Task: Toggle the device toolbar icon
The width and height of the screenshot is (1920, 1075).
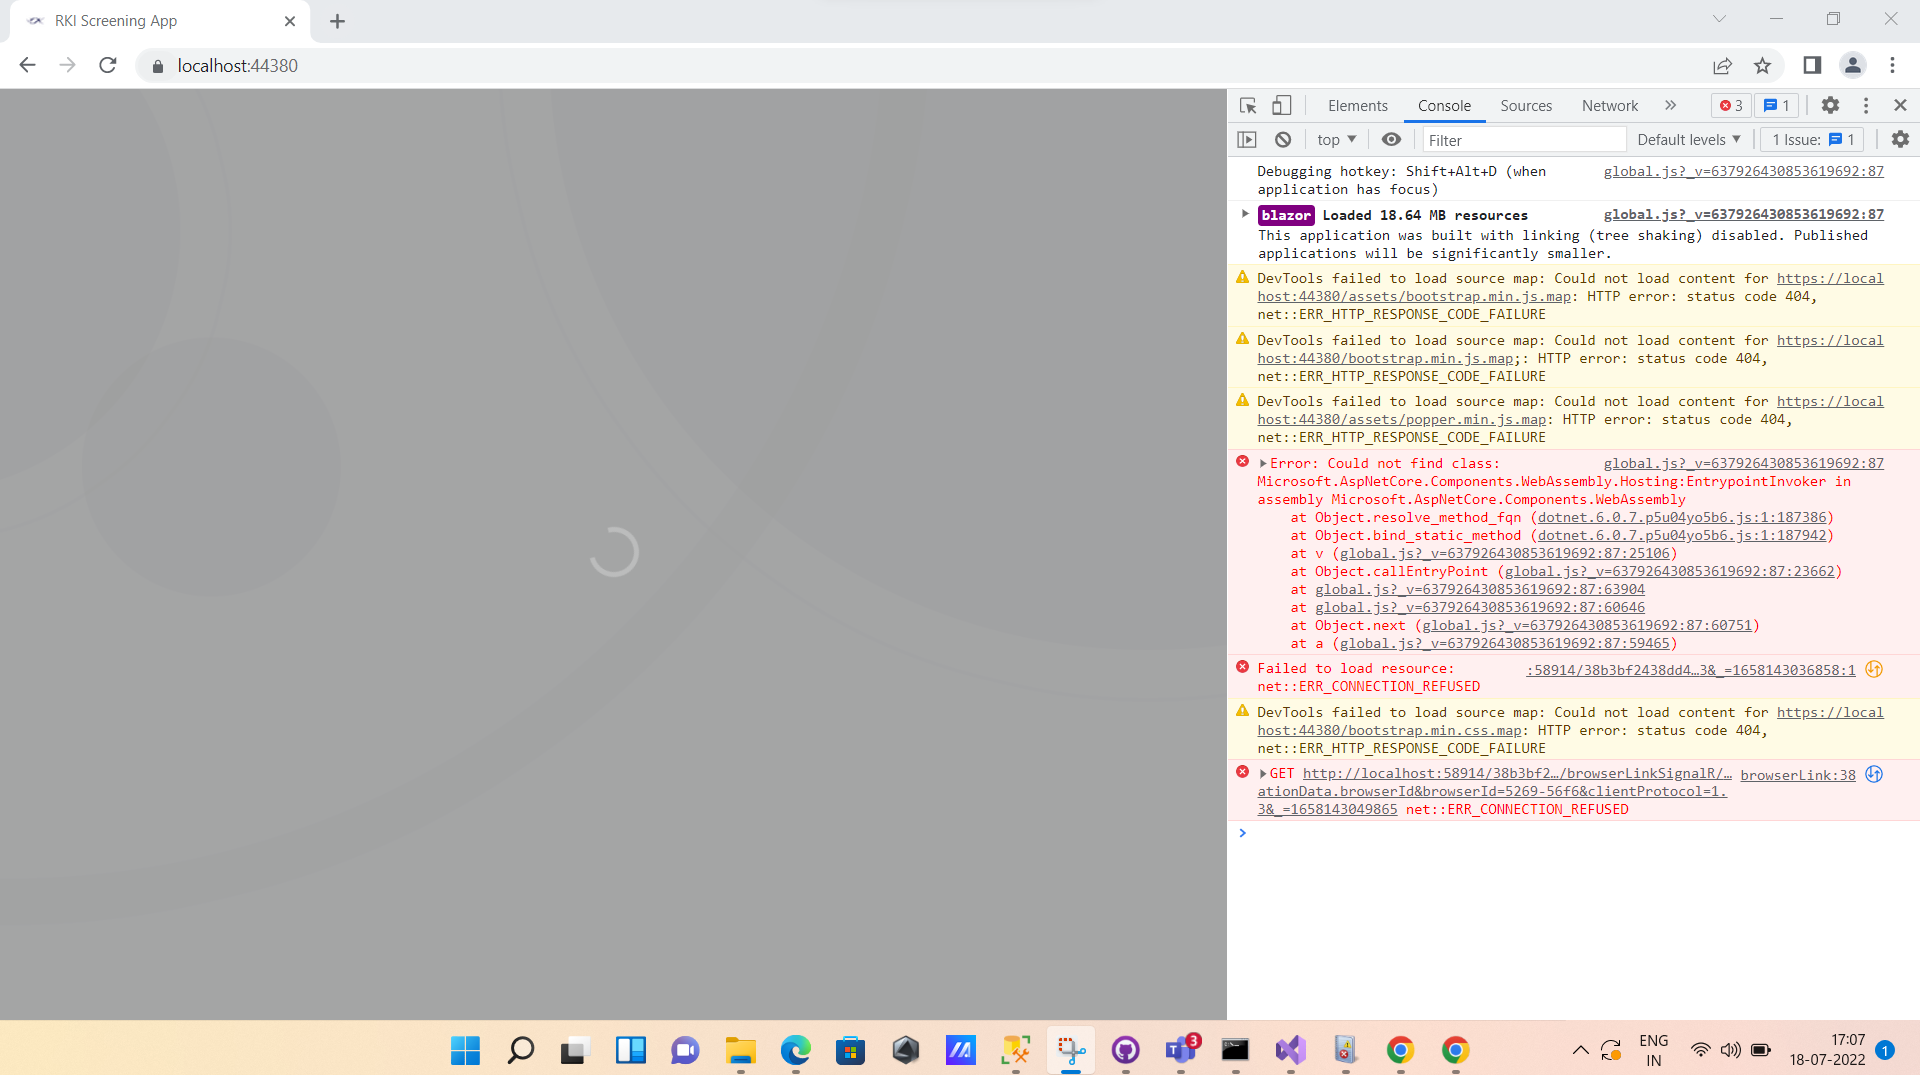Action: 1281,105
